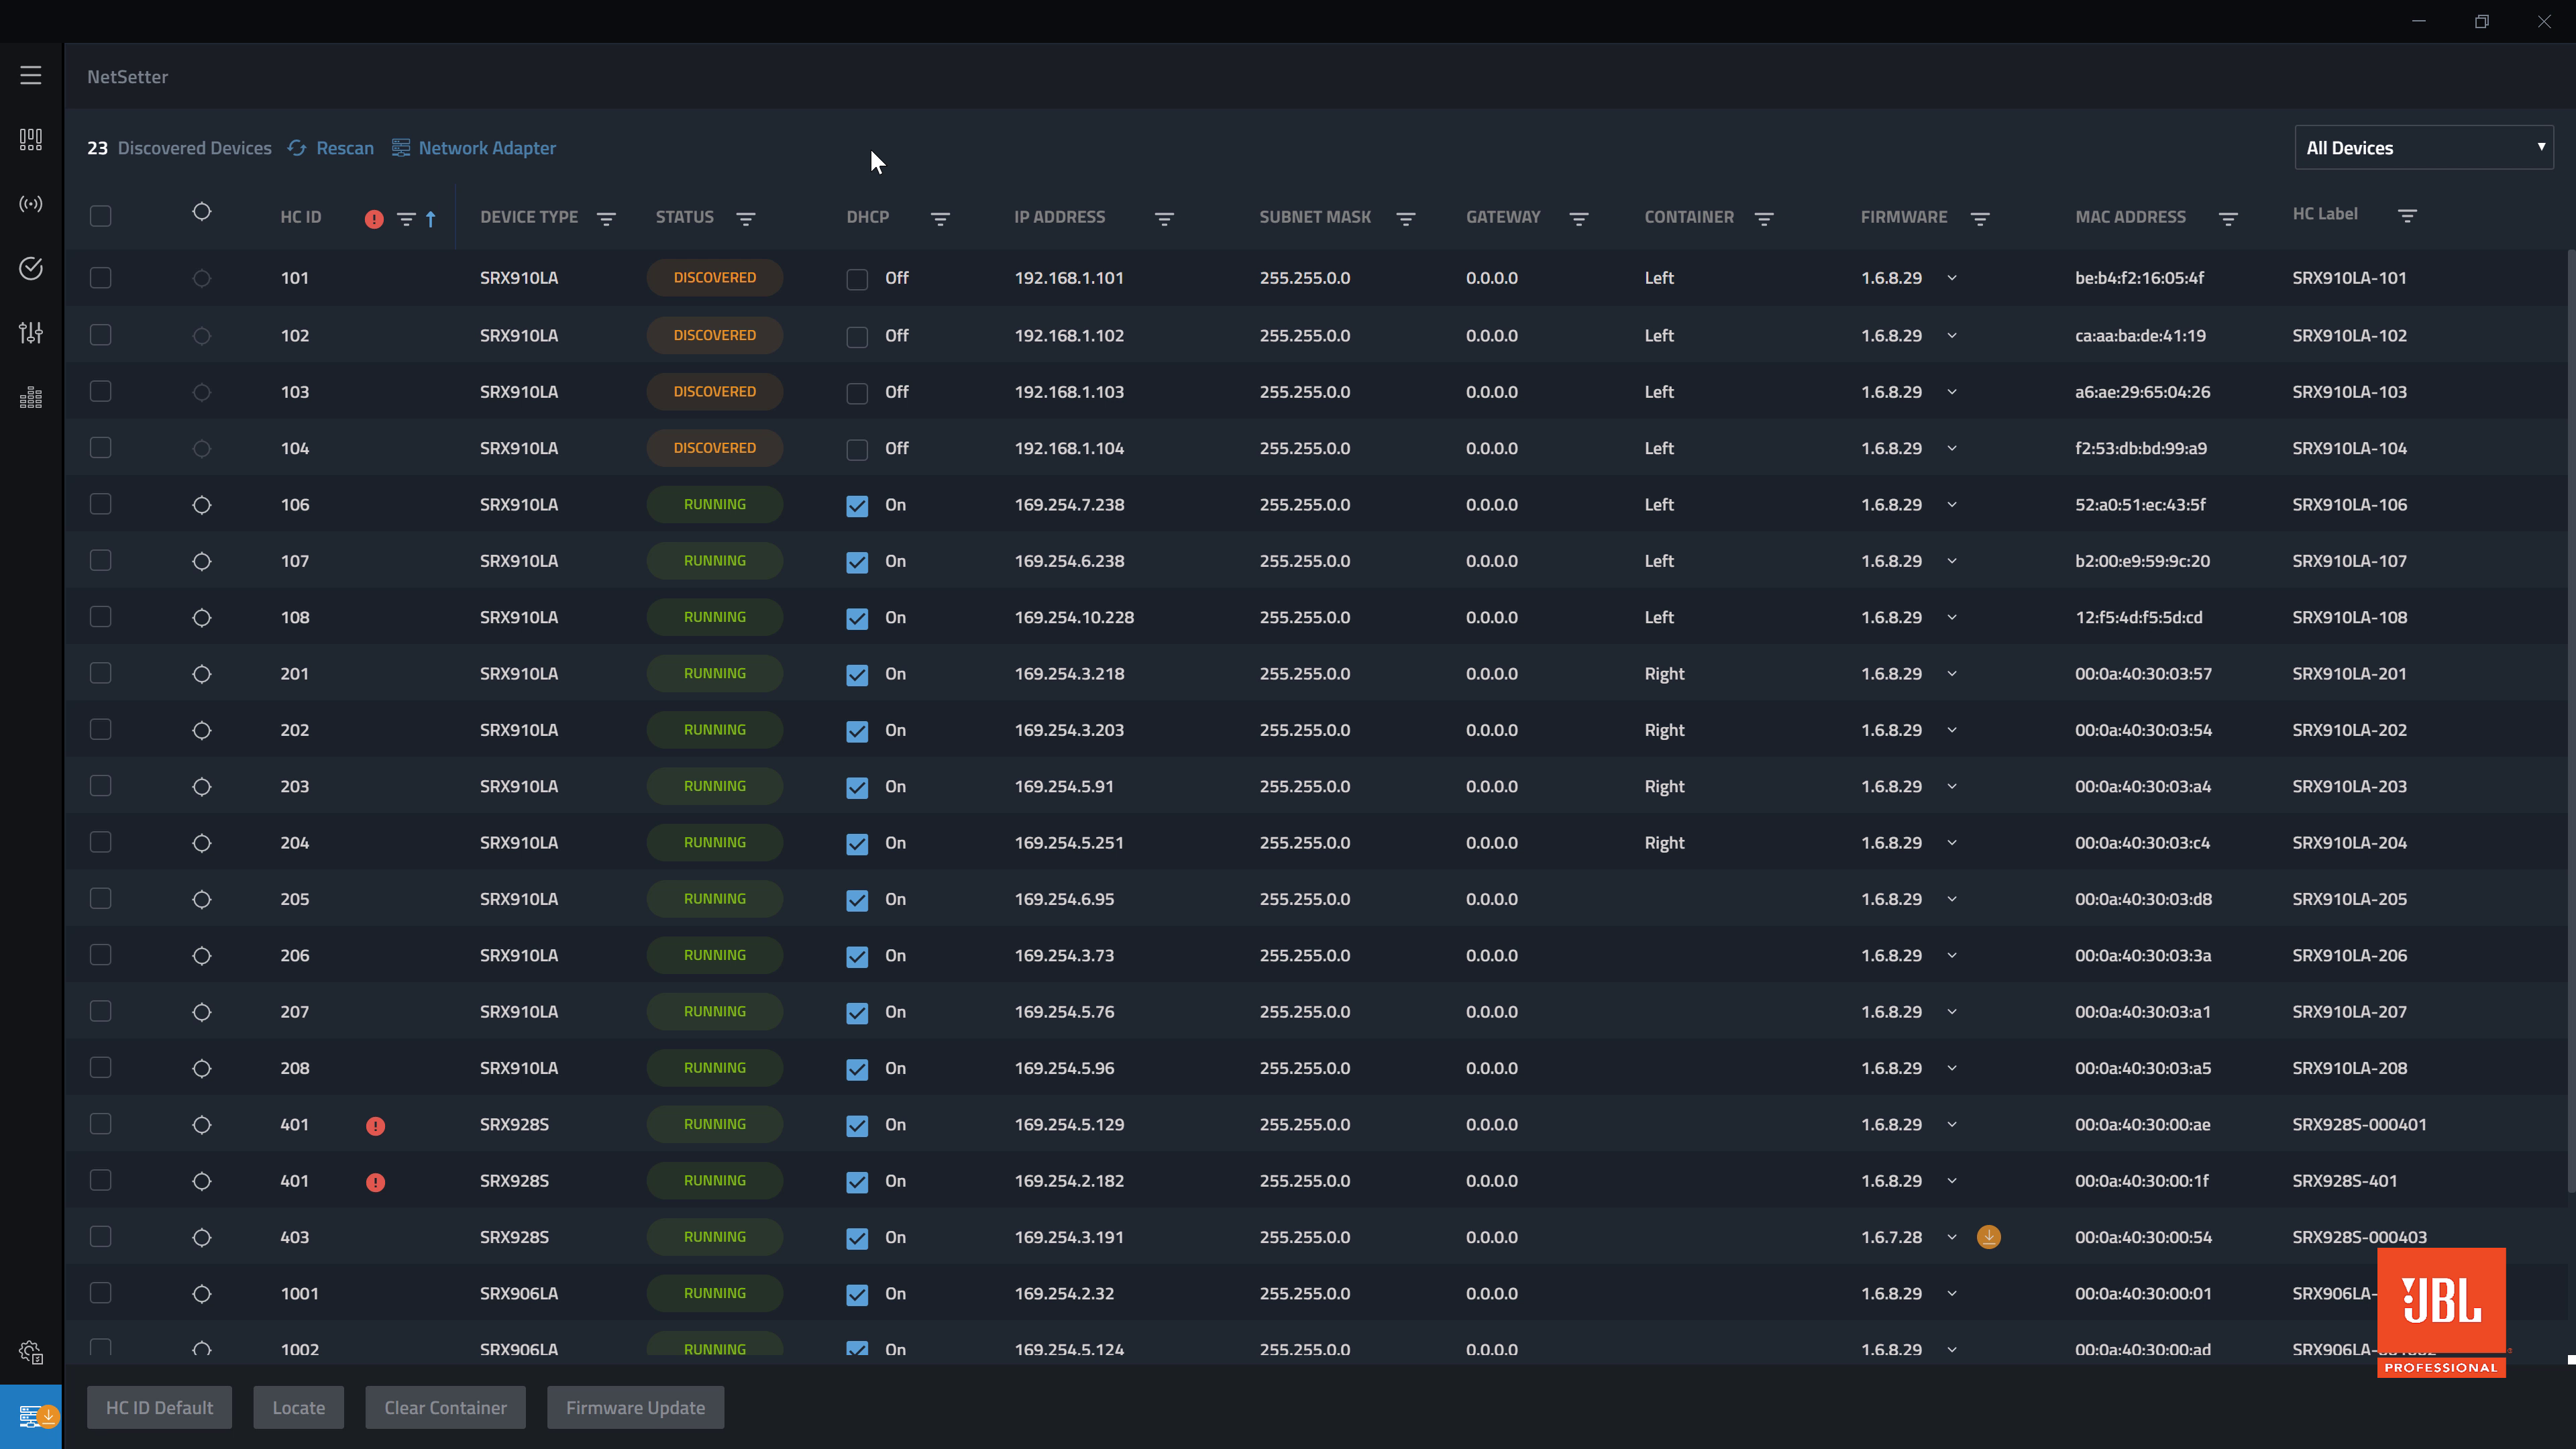The width and height of the screenshot is (2576, 1449).
Task: Expand firmware 1.6.7.28 dropdown for device 403
Action: (1952, 1237)
